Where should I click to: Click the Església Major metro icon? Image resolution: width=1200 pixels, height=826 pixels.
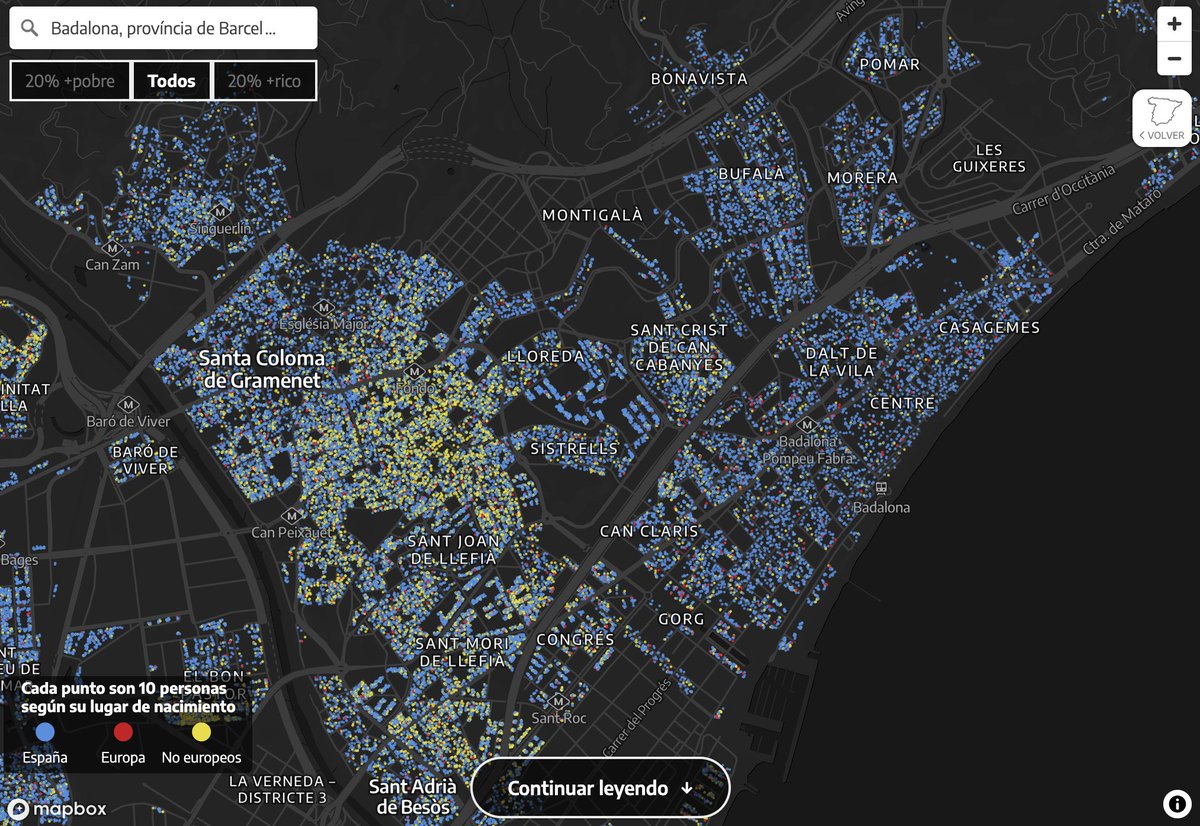[323, 306]
